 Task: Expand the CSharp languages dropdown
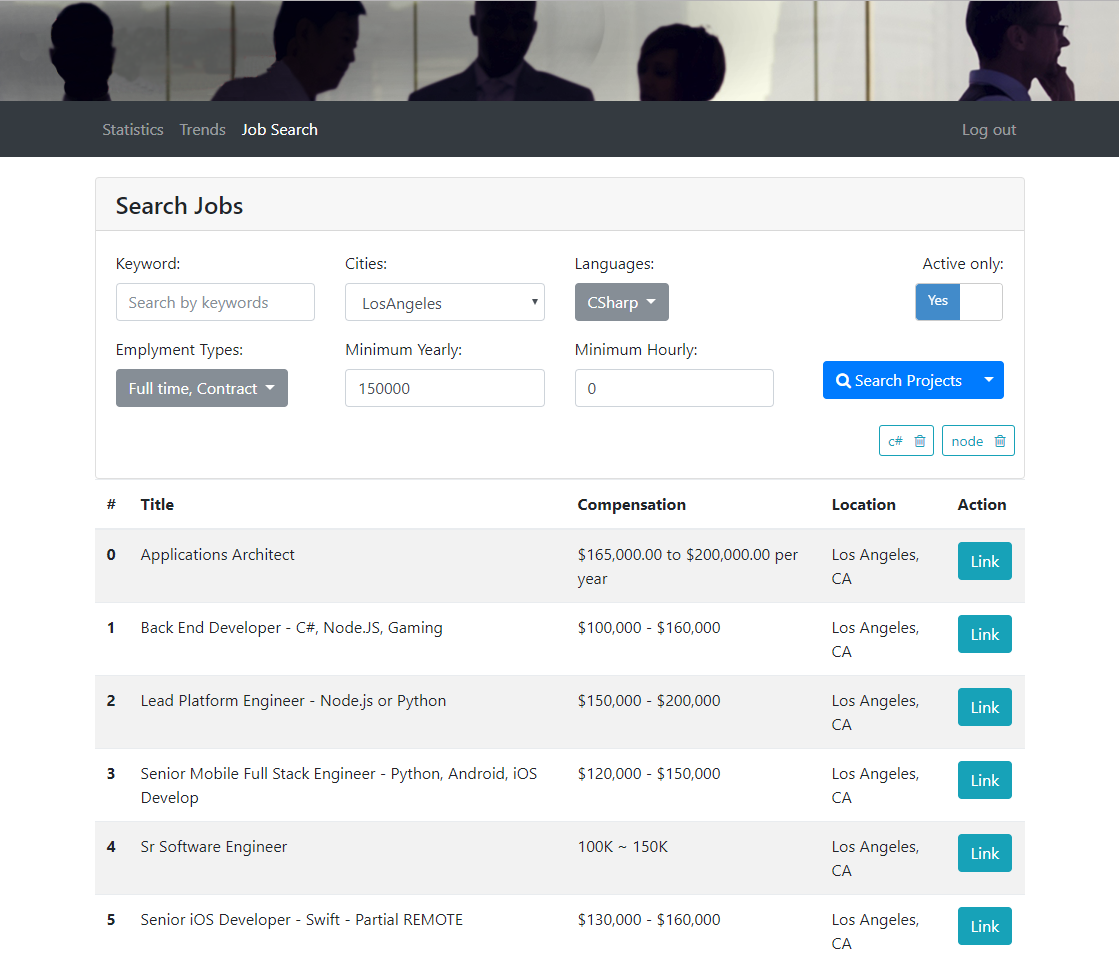621,302
